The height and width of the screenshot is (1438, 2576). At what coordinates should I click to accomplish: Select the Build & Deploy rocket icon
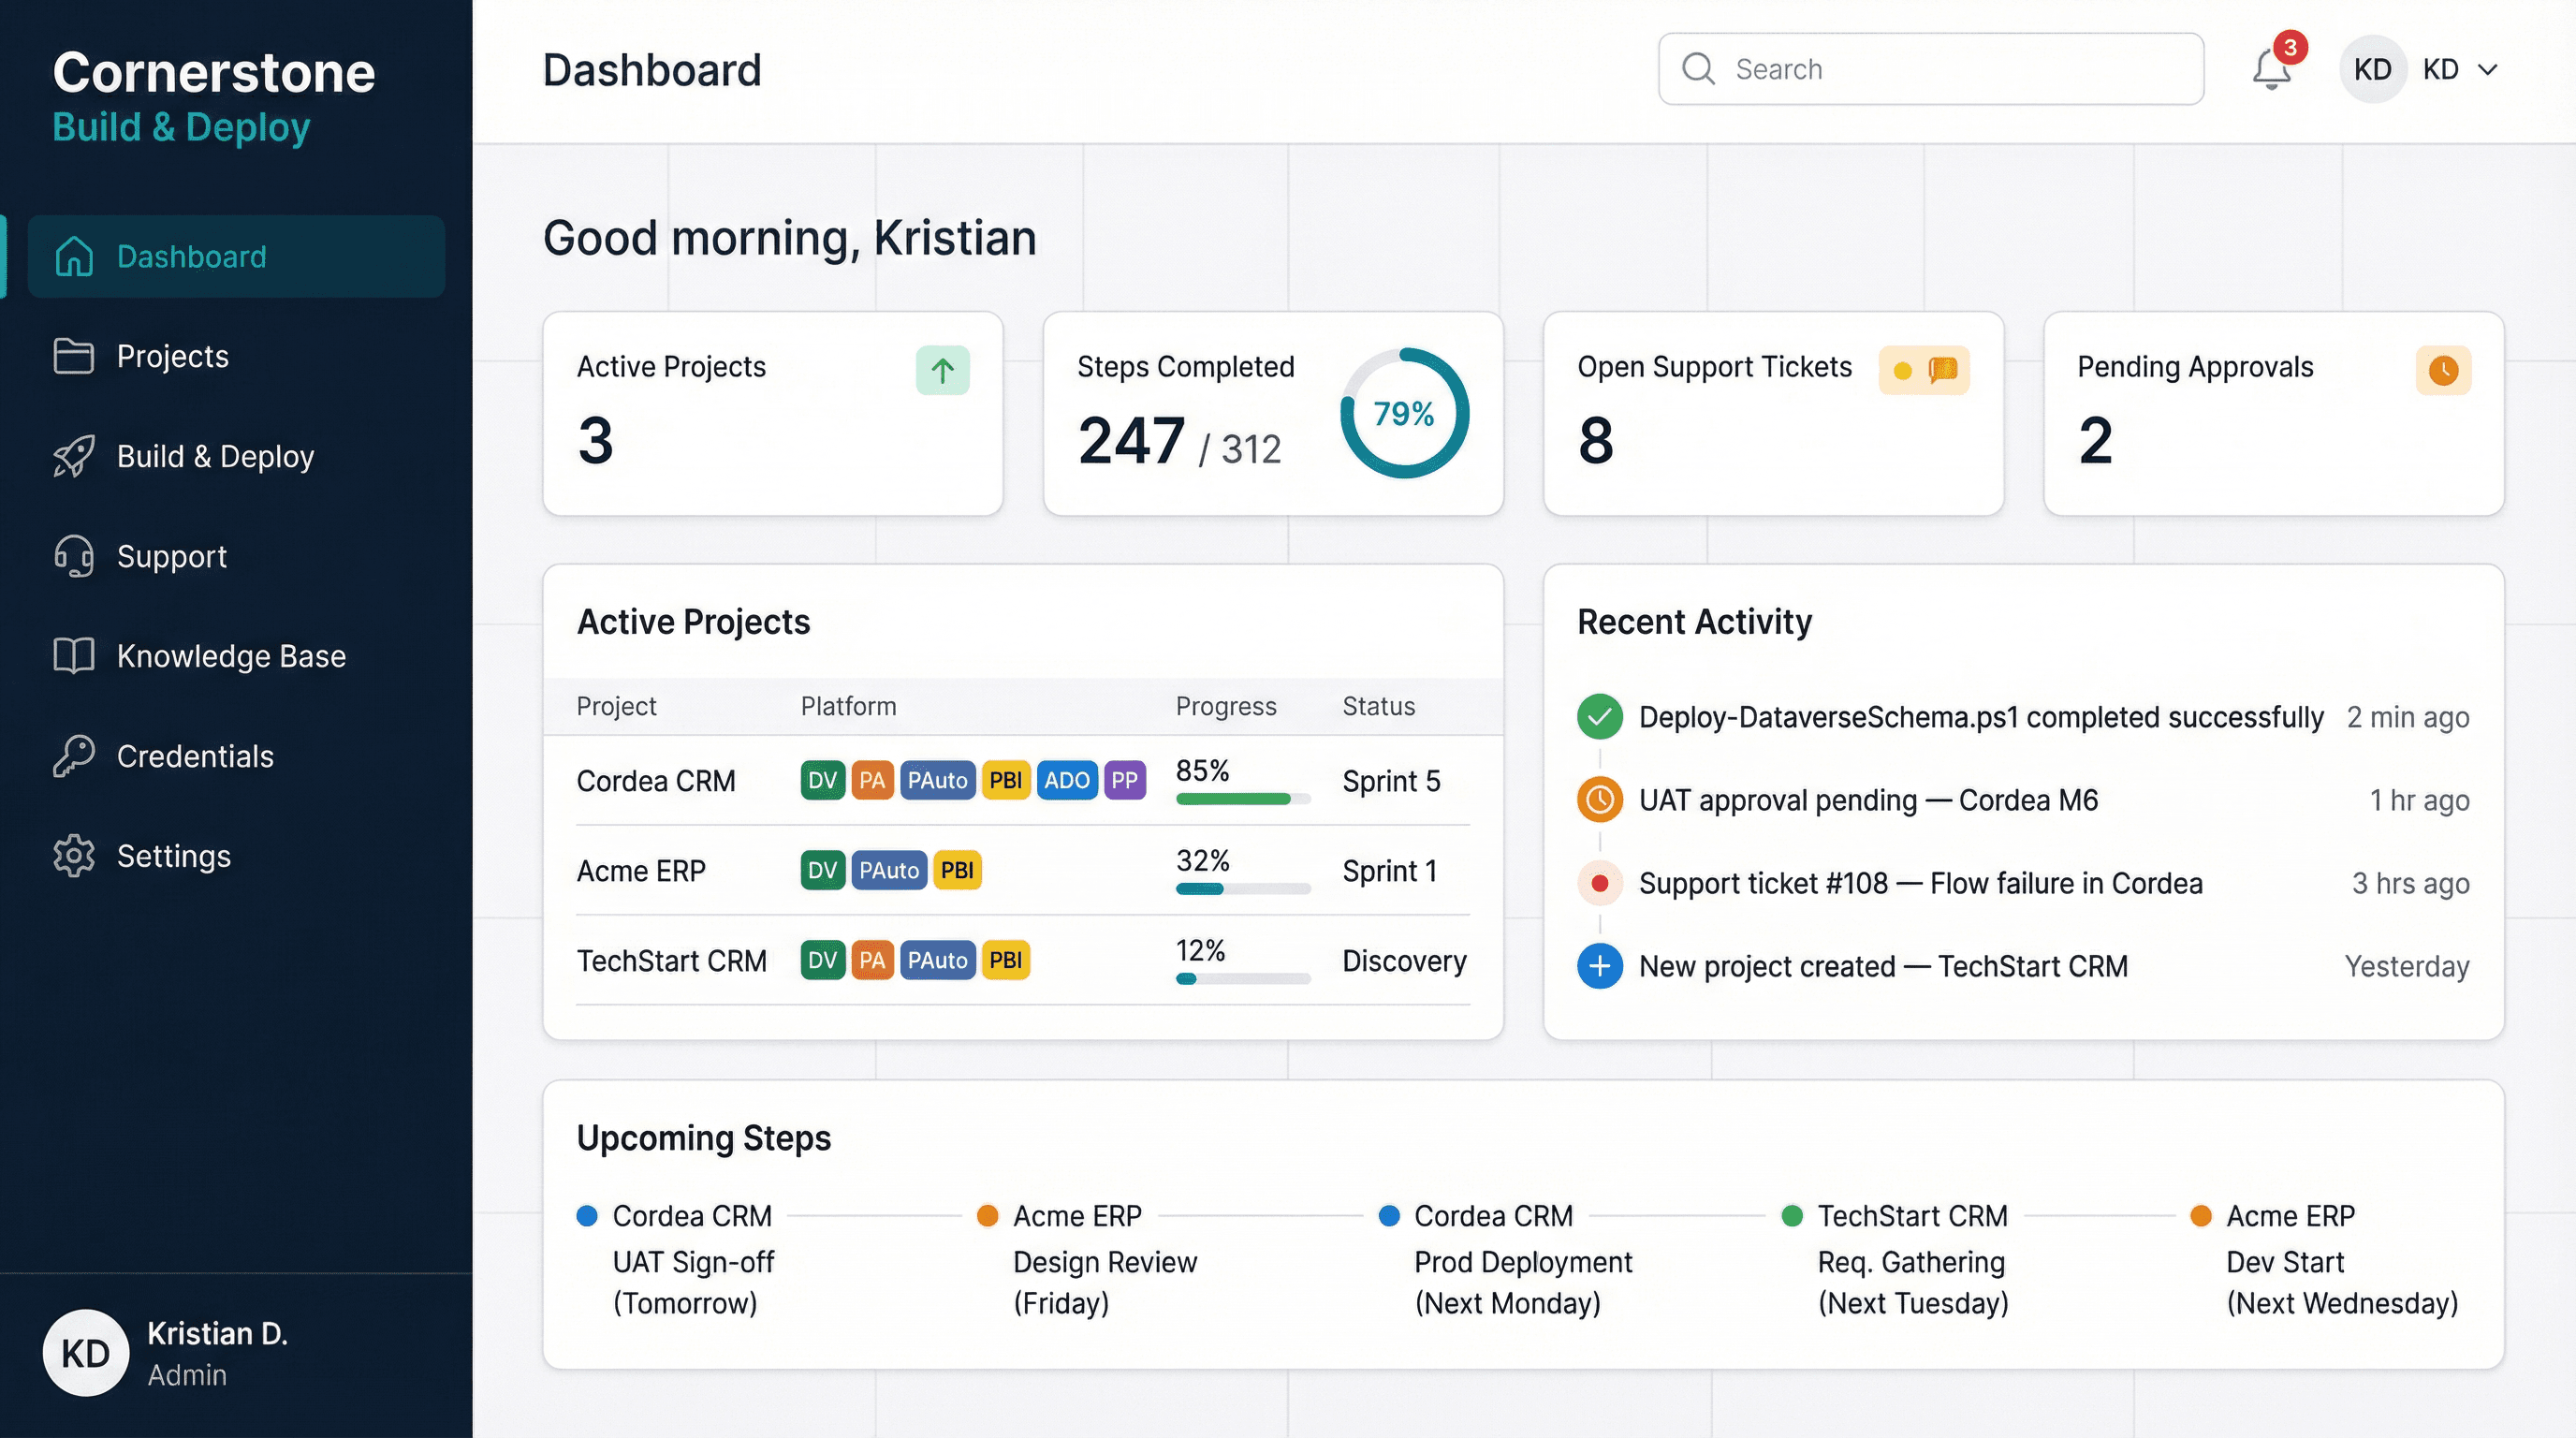(x=73, y=456)
